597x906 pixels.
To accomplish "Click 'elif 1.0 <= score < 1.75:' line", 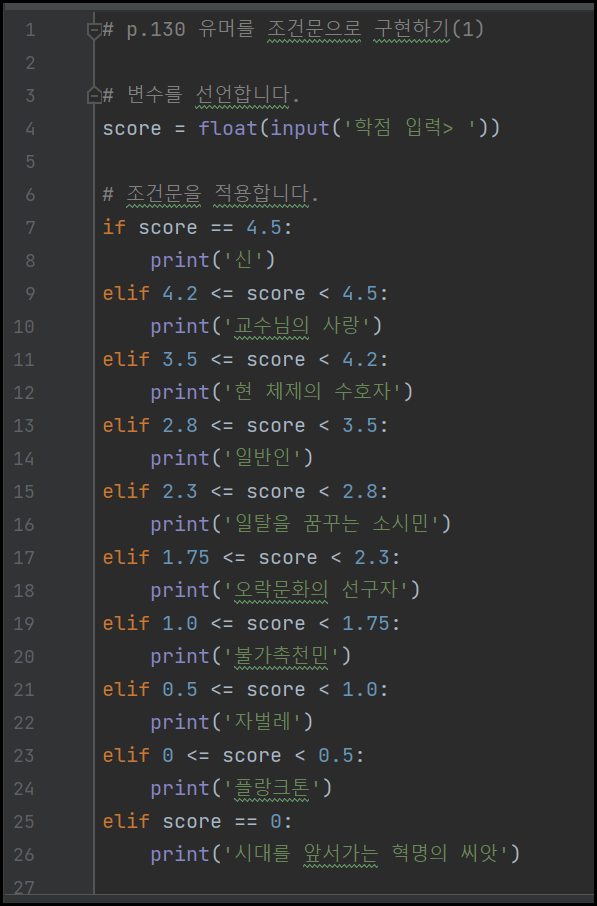I will [x=251, y=623].
